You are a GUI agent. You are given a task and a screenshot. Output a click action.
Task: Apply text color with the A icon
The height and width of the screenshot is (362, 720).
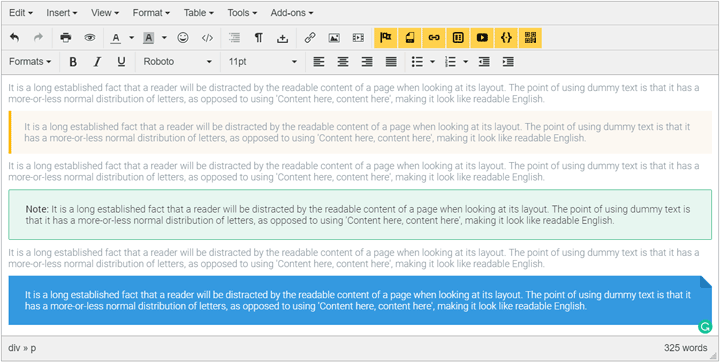[x=116, y=38]
